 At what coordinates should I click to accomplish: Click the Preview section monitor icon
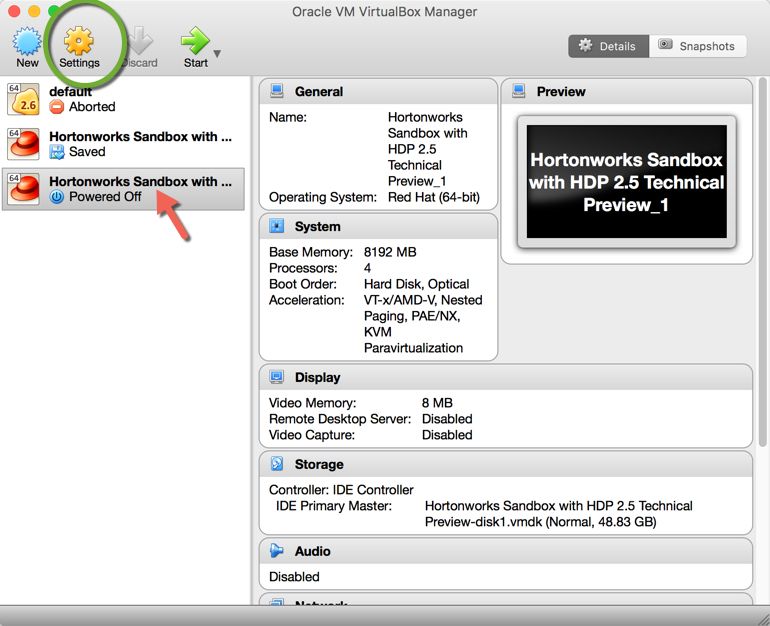(x=519, y=91)
